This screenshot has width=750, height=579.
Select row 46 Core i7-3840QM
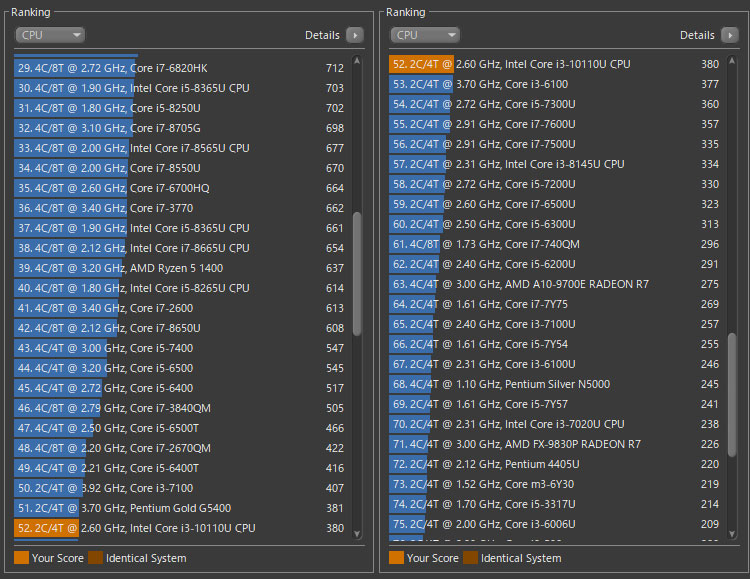pyautogui.click(x=182, y=408)
